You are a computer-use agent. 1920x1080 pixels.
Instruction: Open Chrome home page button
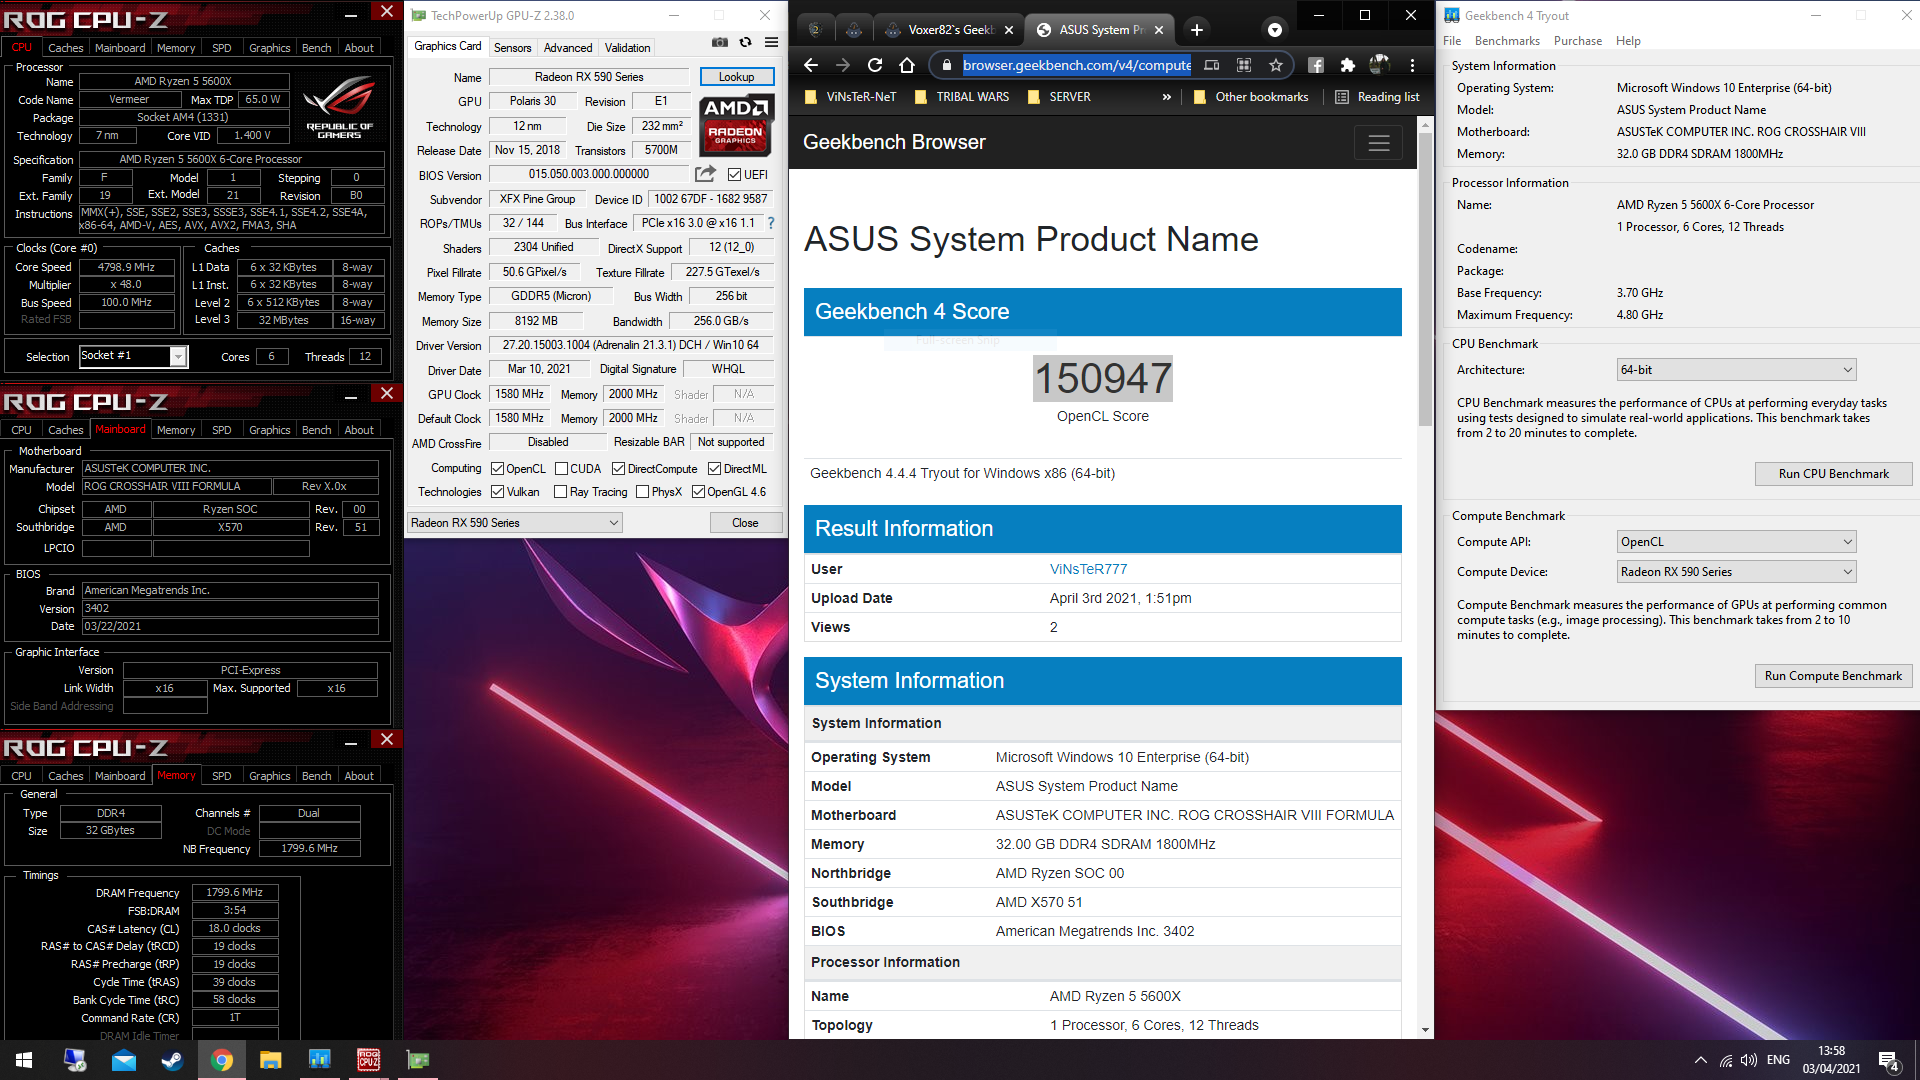(907, 65)
